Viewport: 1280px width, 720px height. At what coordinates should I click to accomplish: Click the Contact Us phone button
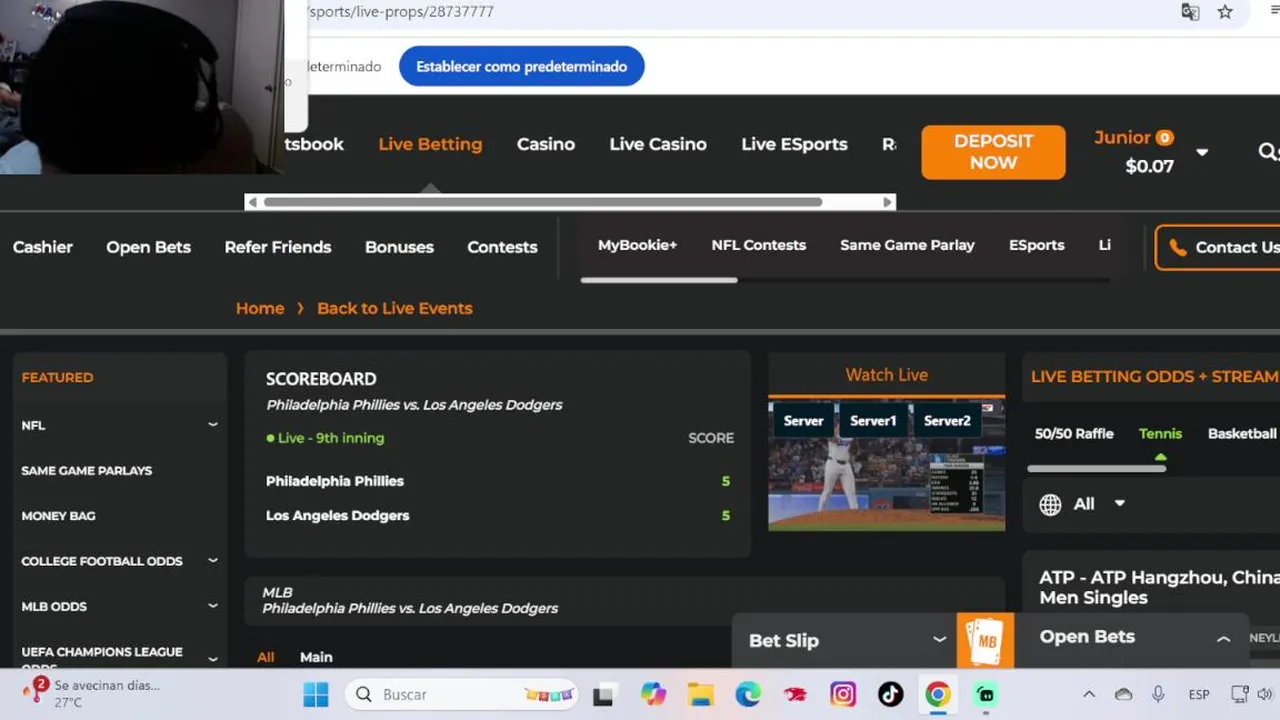(x=1217, y=247)
